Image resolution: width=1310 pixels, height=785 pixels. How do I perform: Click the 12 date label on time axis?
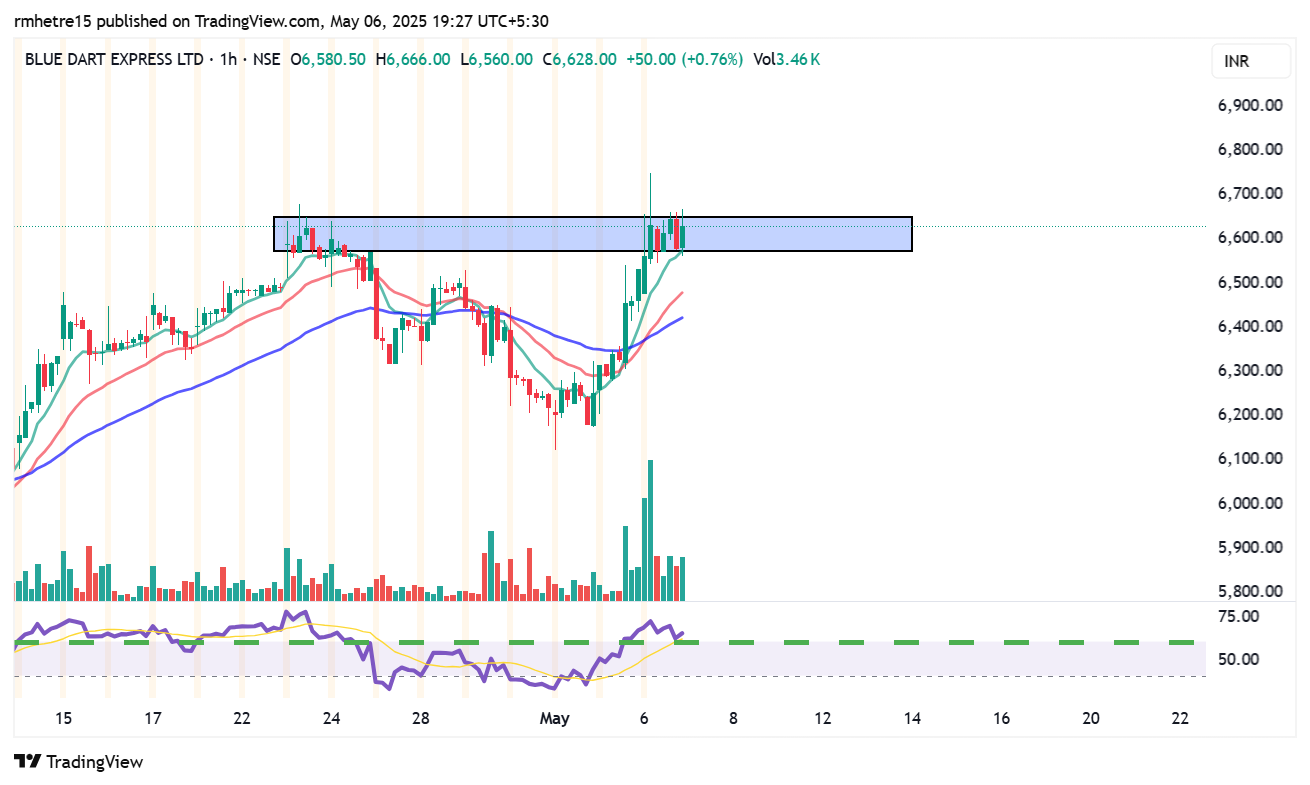(823, 718)
